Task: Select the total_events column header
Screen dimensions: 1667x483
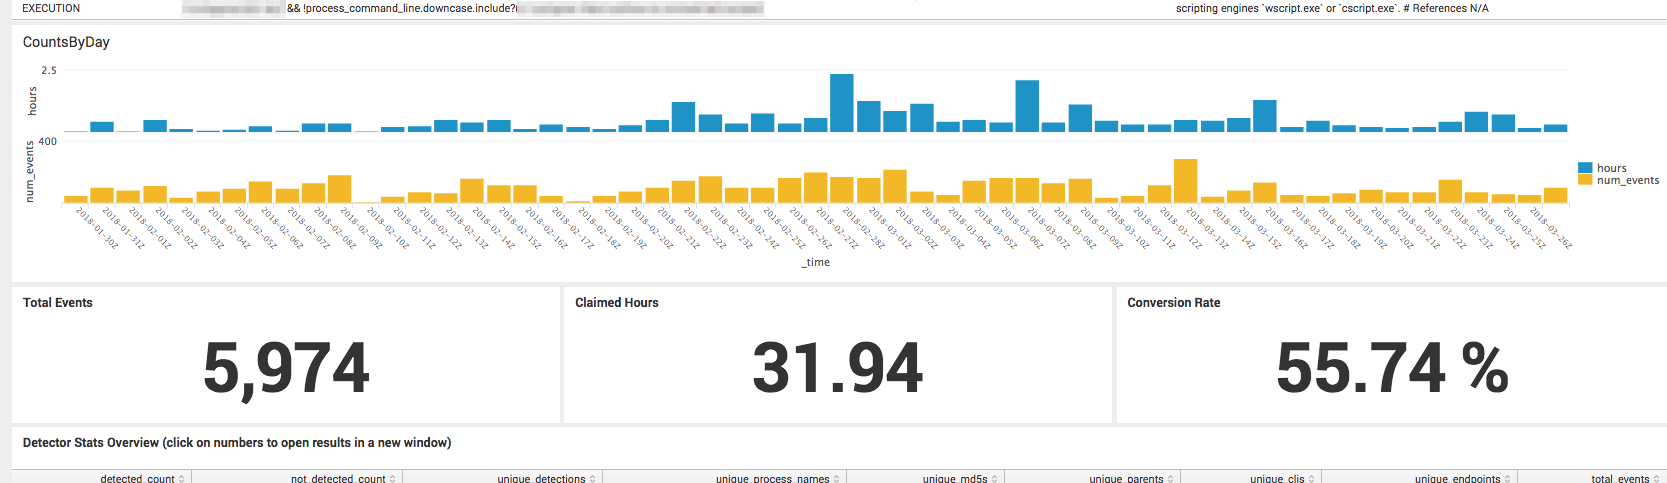Action: 1620,479
